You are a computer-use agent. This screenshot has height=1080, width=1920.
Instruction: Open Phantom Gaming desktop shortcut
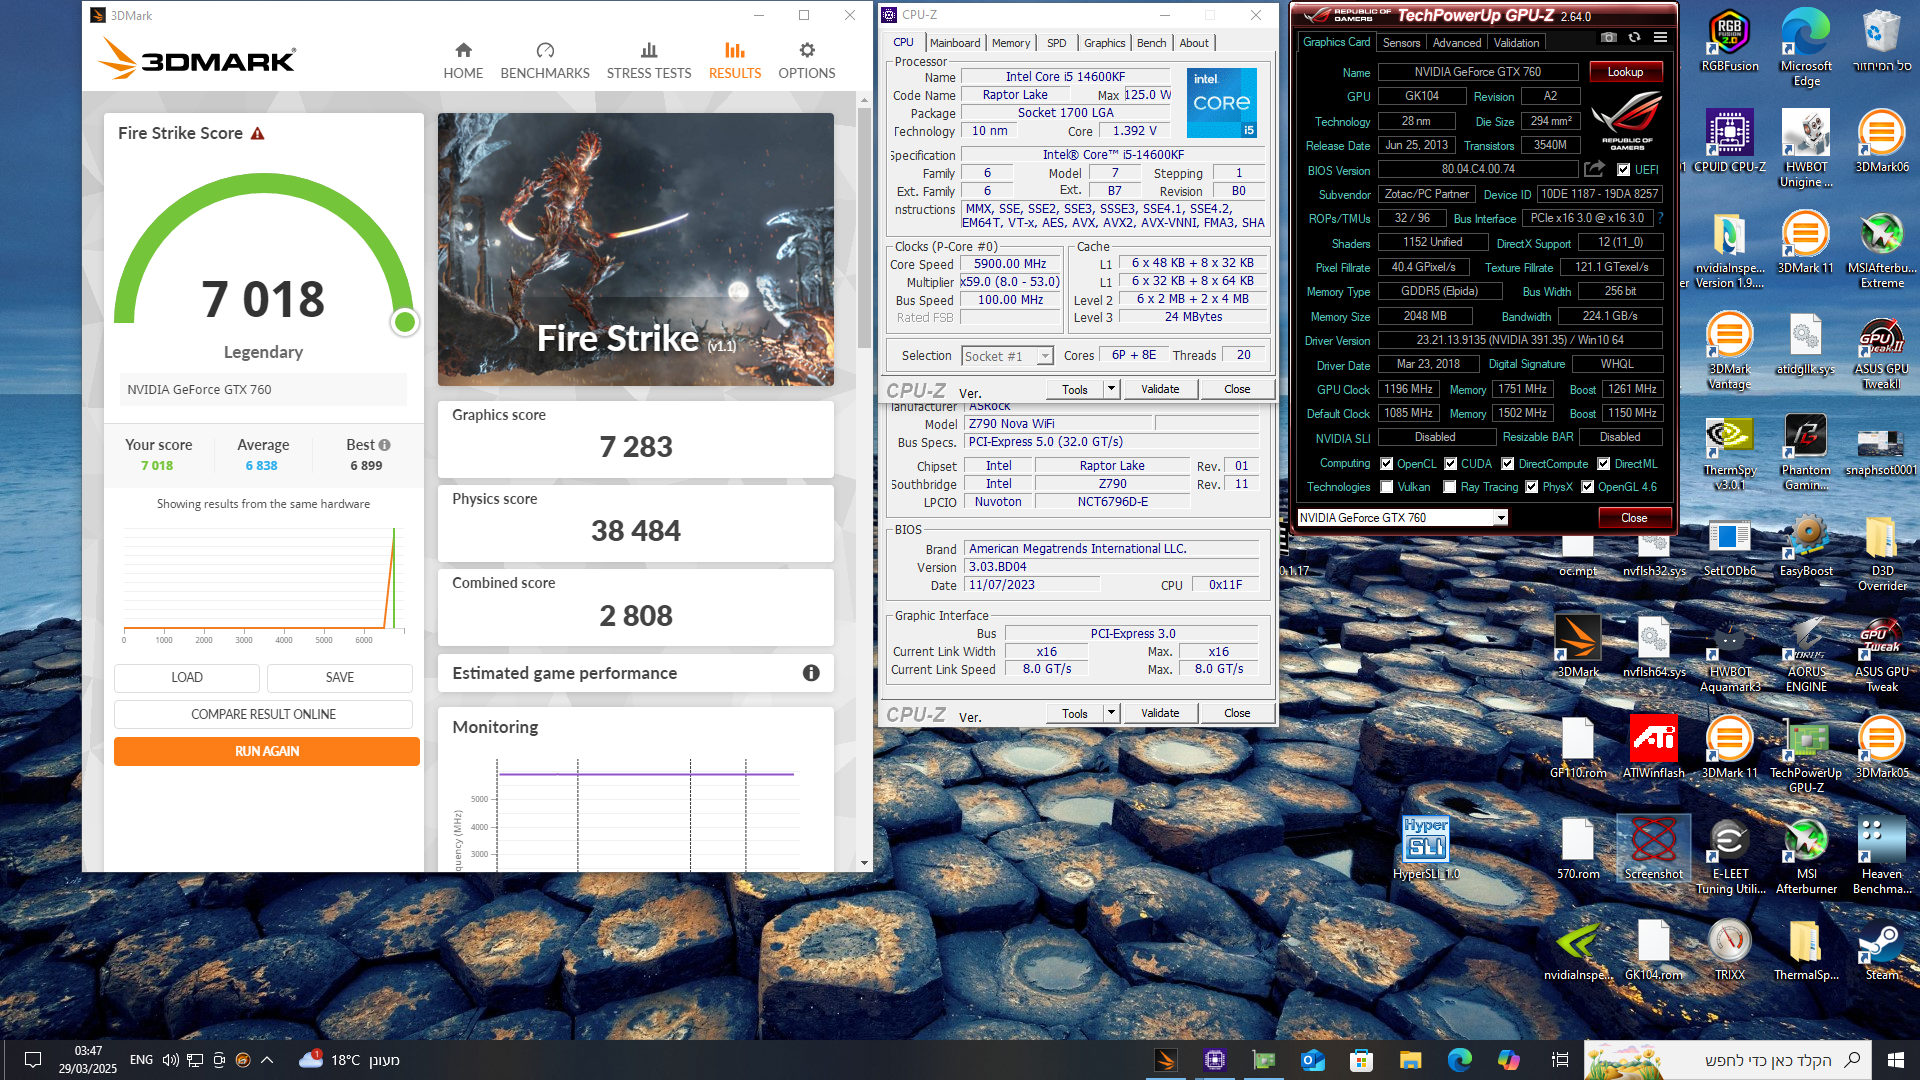tap(1806, 452)
